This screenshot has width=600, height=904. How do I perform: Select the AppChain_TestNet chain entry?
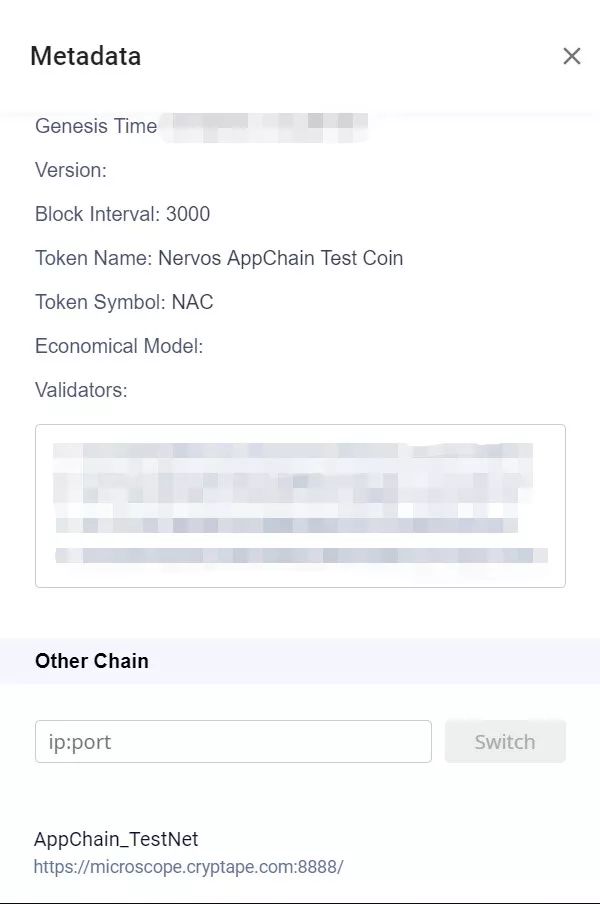coord(116,840)
